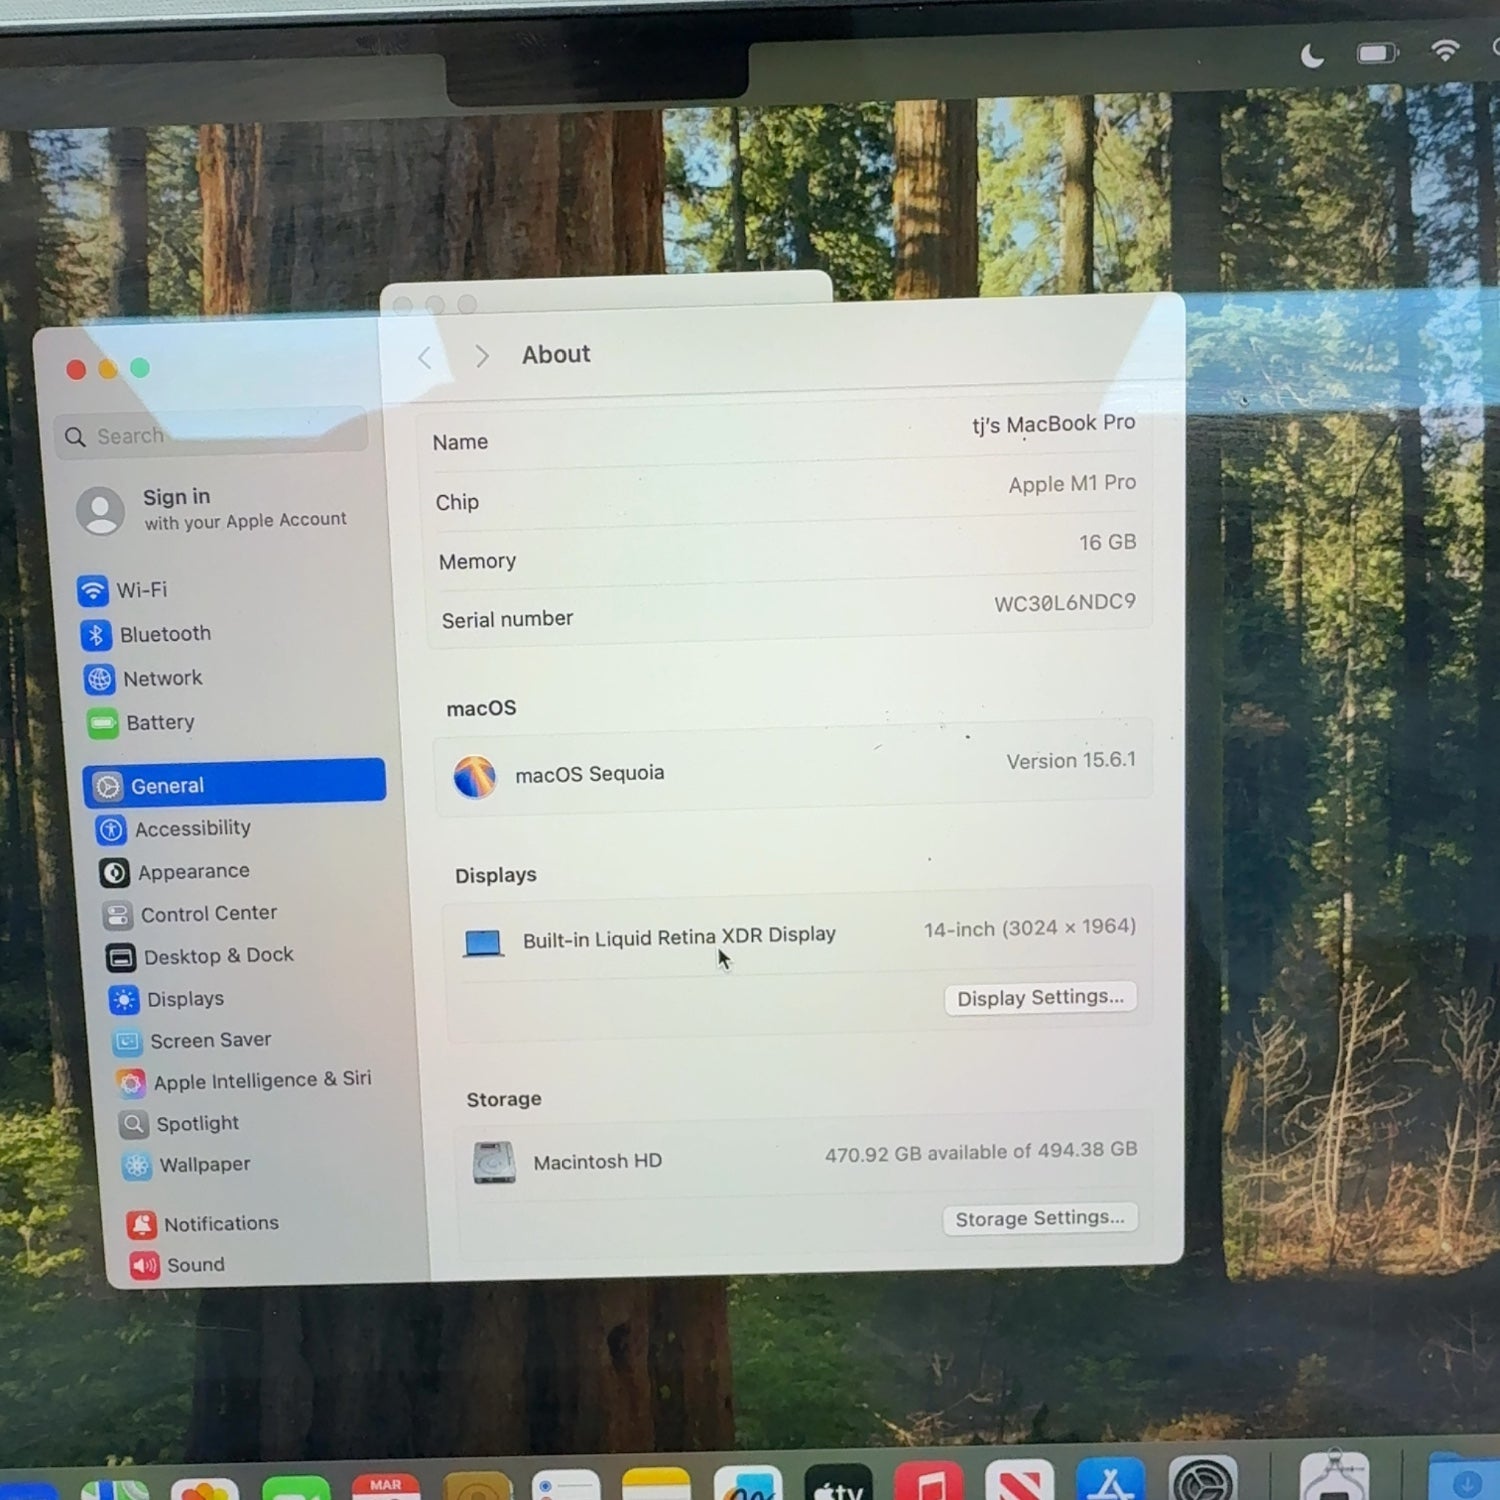Open Focus moon icon in menu bar

tap(1312, 55)
